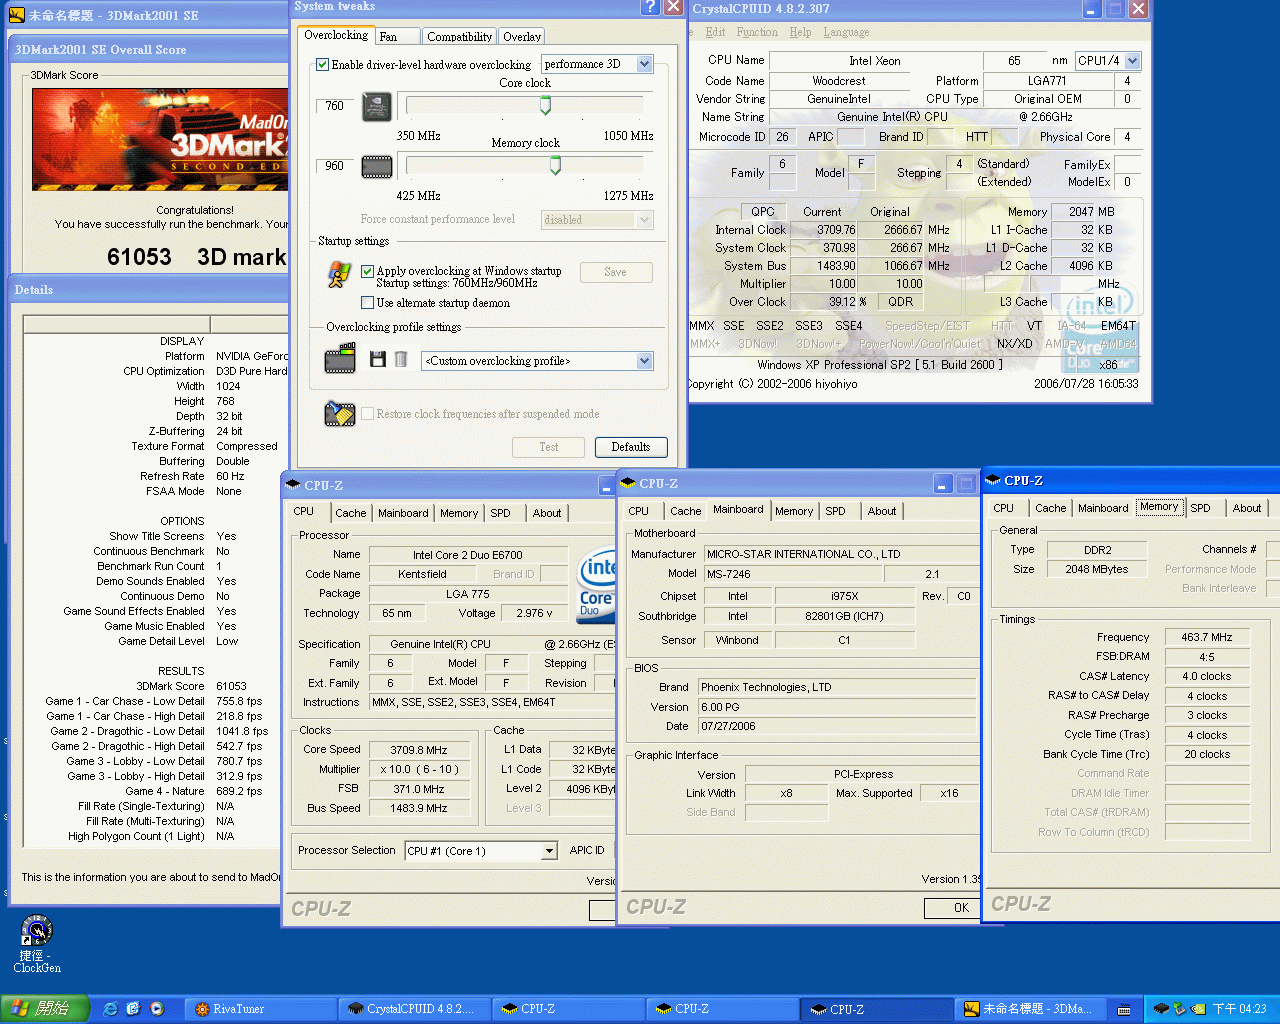Click the 3DMark2001 SE title bar icon
1280x1024 pixels.
click(x=16, y=15)
